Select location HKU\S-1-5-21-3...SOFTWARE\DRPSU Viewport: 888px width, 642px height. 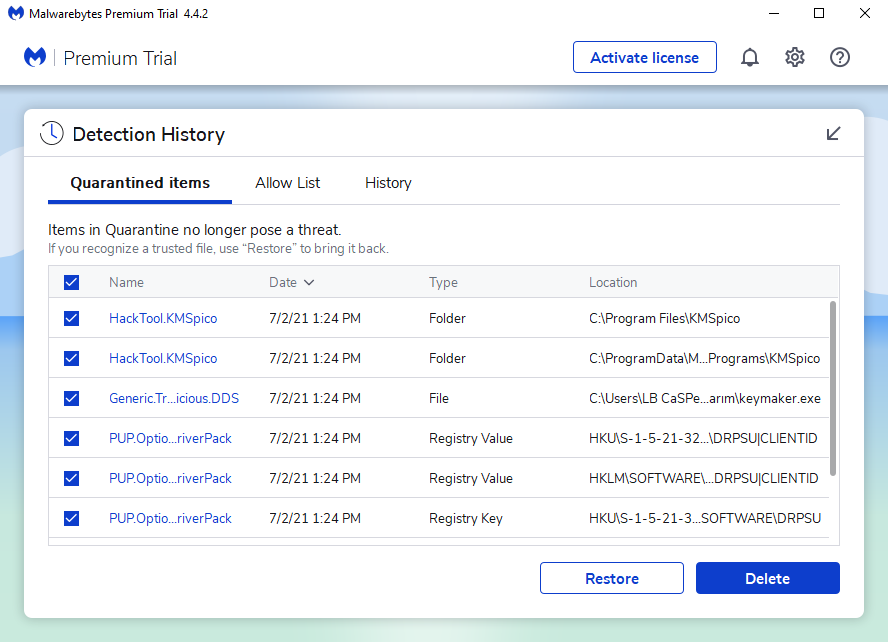coord(705,519)
